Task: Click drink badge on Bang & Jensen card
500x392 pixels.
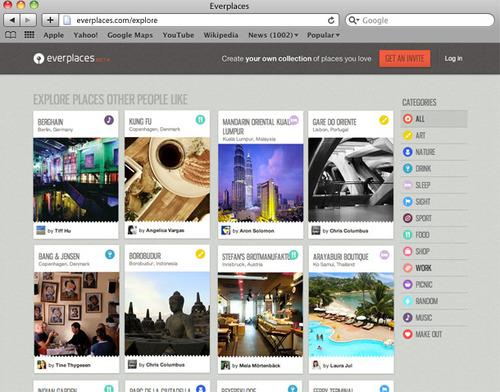Action: click(110, 254)
